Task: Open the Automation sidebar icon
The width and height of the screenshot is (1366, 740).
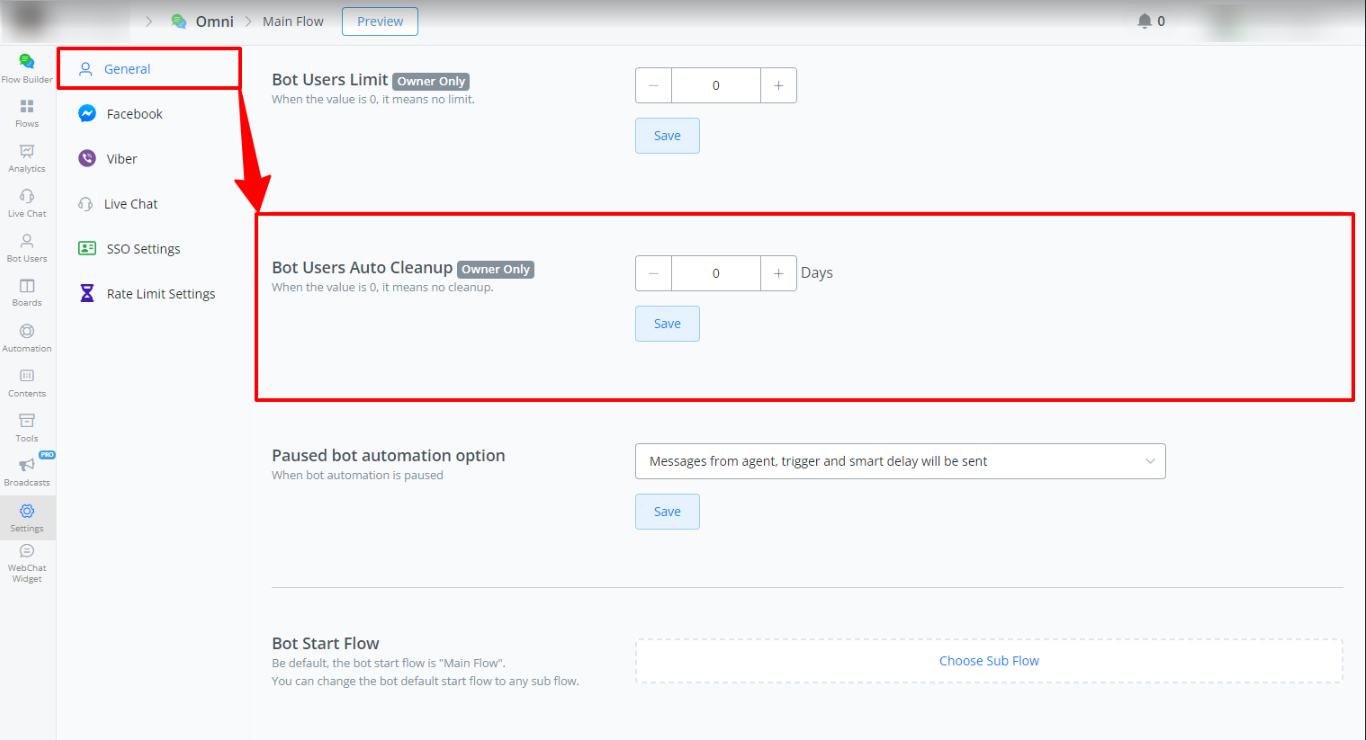Action: (27, 337)
